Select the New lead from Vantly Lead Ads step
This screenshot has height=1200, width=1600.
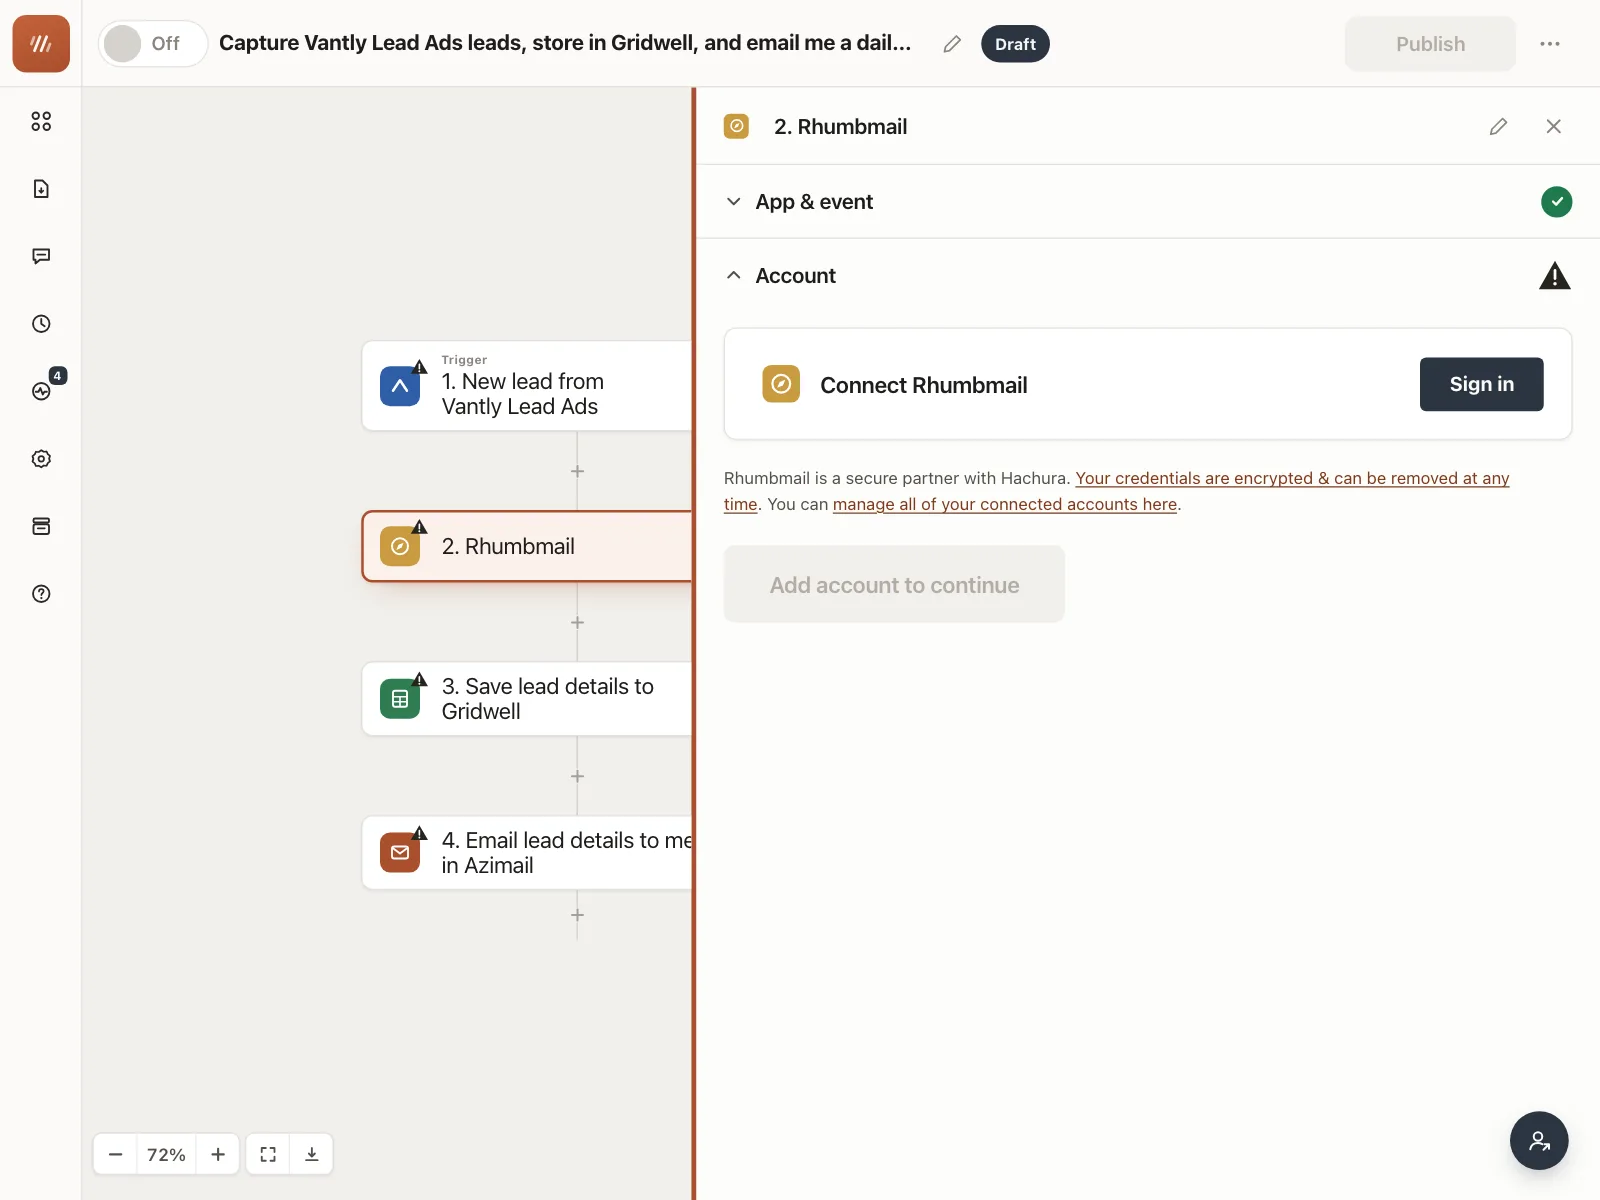point(527,386)
